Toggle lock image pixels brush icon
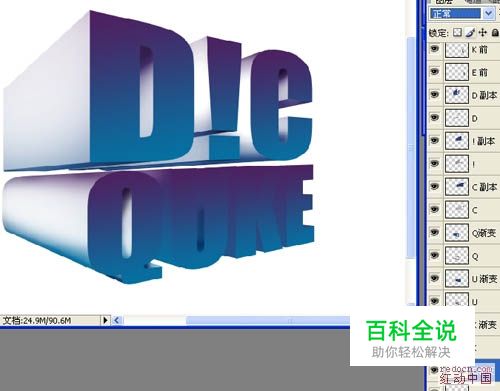The image size is (500, 391). click(470, 32)
